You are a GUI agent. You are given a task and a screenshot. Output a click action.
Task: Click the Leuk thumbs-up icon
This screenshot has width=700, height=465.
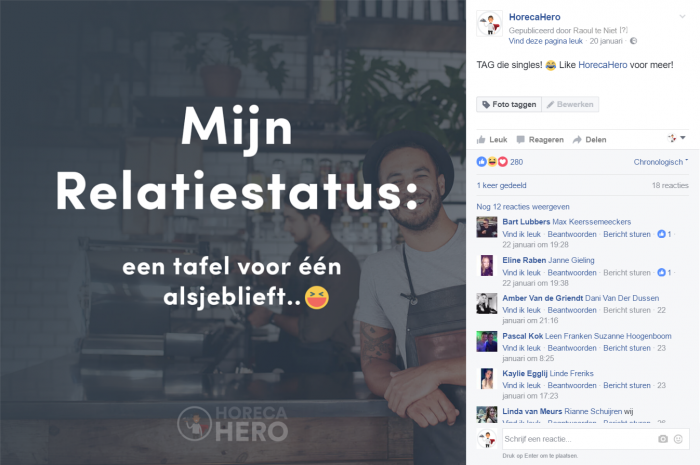click(481, 140)
